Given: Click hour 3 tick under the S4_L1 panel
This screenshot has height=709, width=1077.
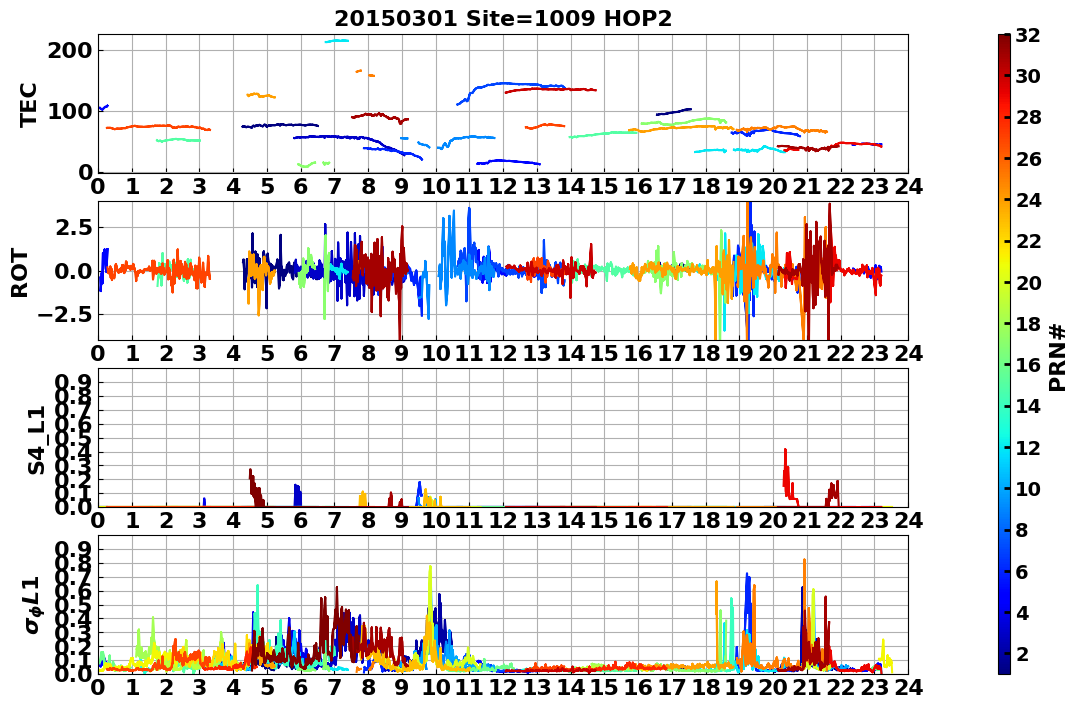Looking at the screenshot, I should point(200,520).
